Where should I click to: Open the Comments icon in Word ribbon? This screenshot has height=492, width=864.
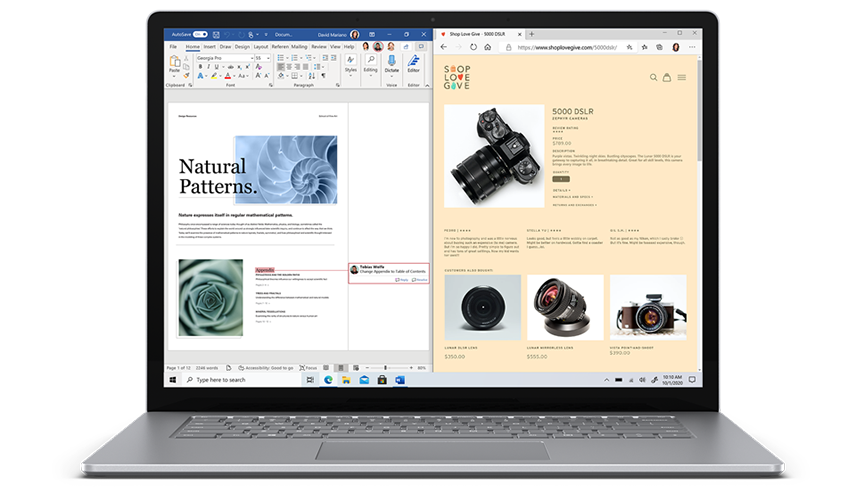(421, 47)
